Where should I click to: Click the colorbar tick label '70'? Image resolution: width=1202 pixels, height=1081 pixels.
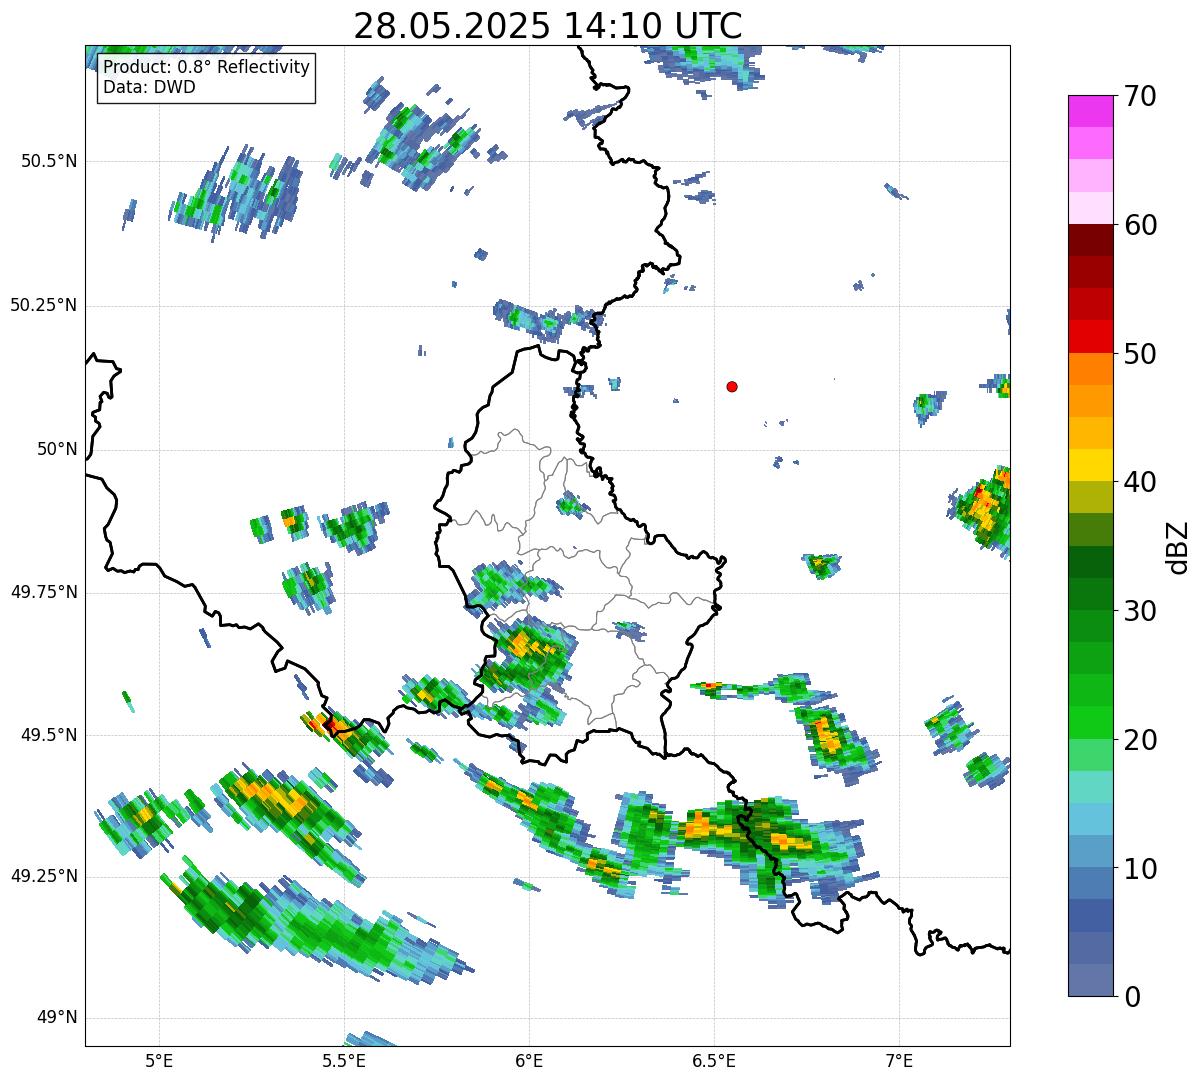pos(1139,97)
